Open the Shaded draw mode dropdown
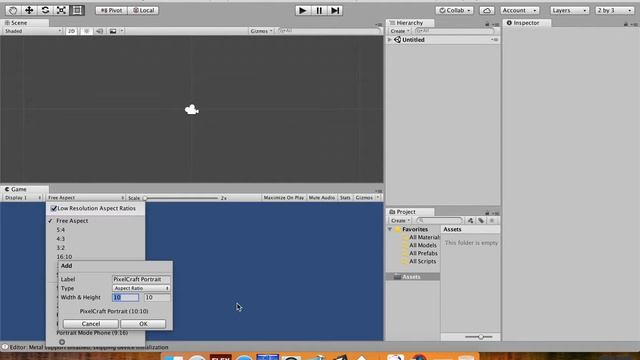640x360 pixels. (x=33, y=31)
